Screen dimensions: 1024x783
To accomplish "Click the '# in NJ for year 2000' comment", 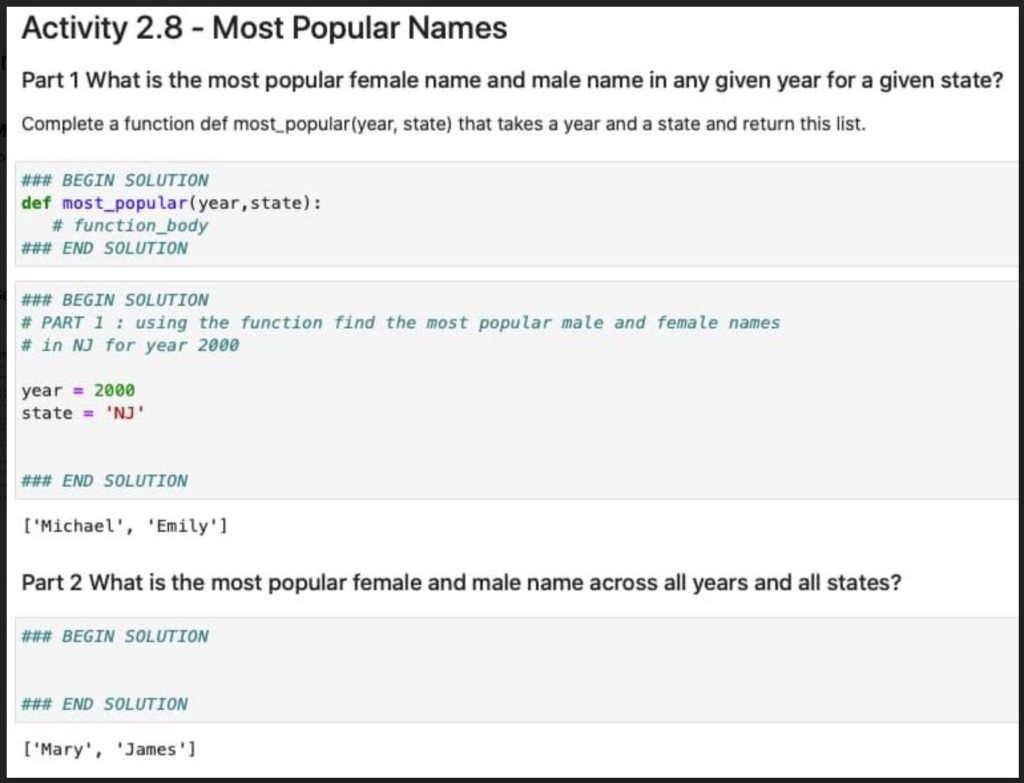I will 131,345.
